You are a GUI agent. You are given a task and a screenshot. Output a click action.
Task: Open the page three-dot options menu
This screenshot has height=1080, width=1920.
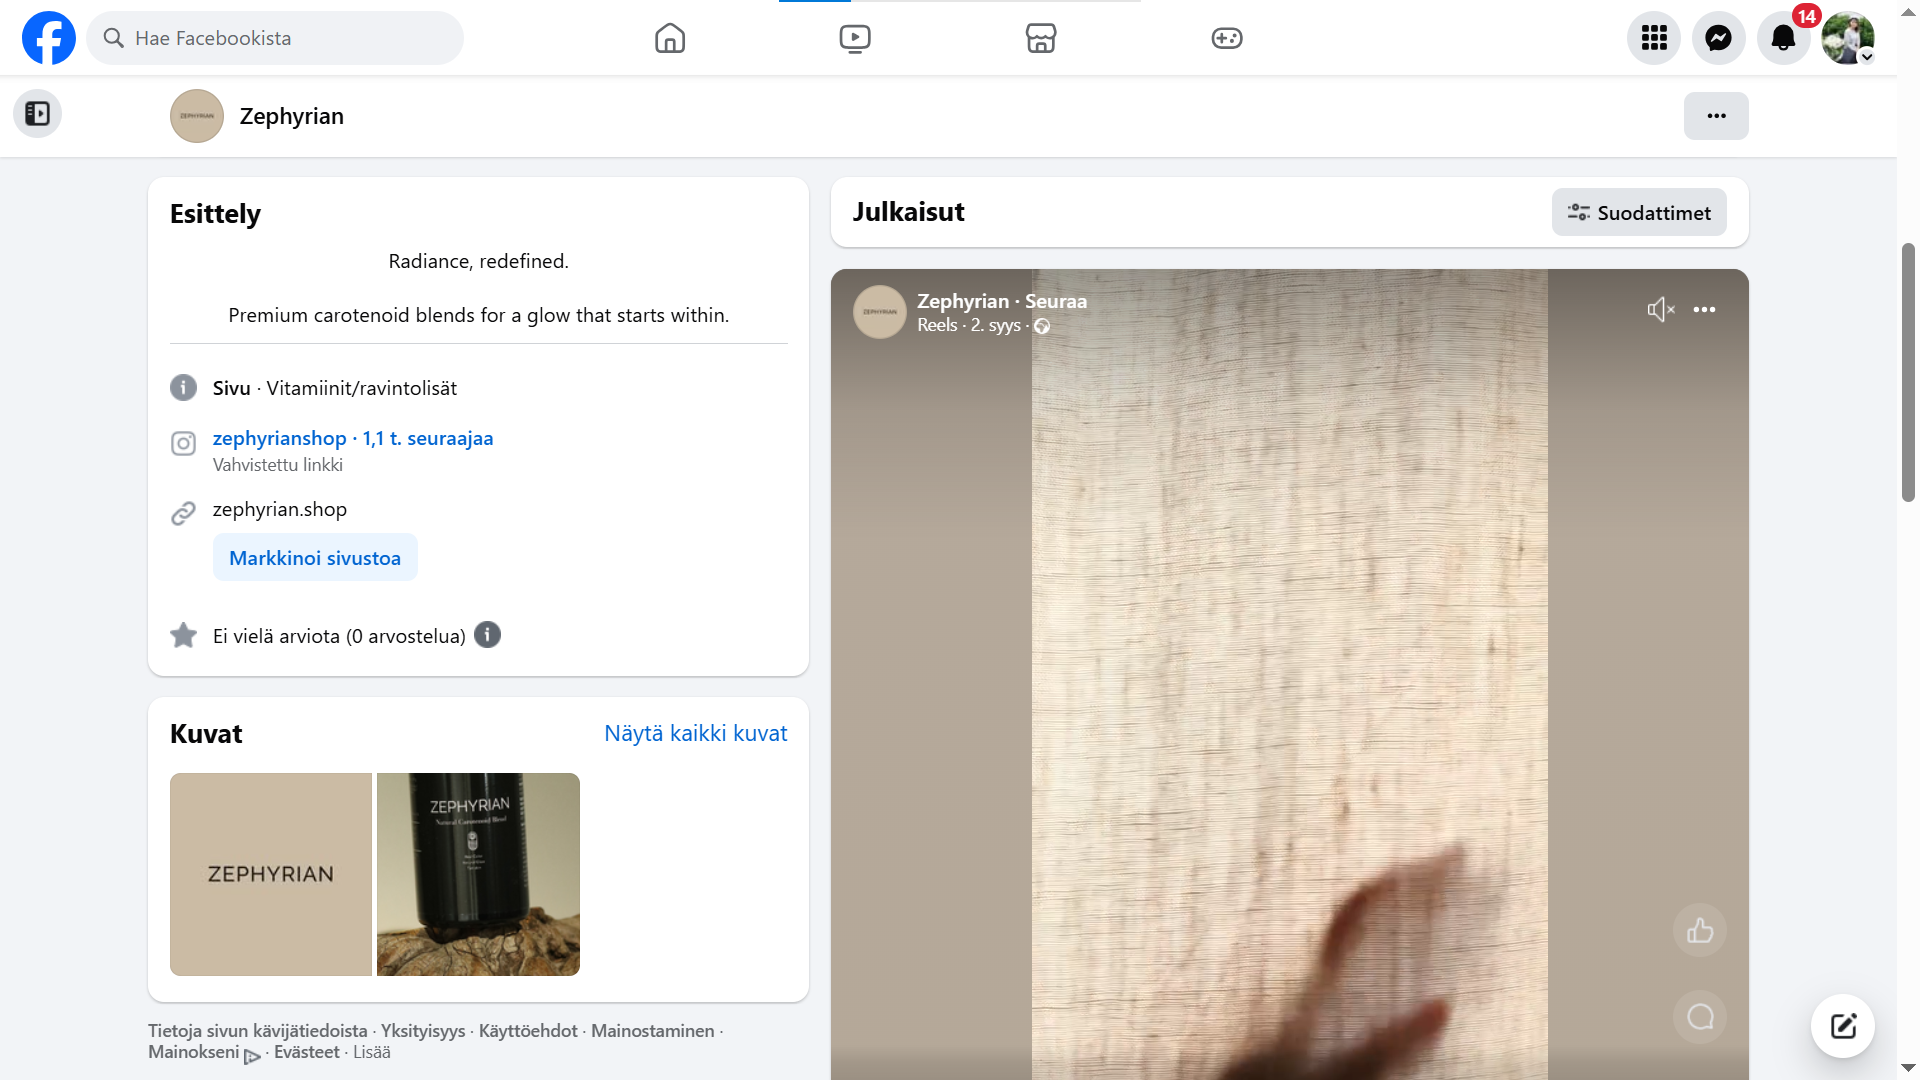[1715, 116]
